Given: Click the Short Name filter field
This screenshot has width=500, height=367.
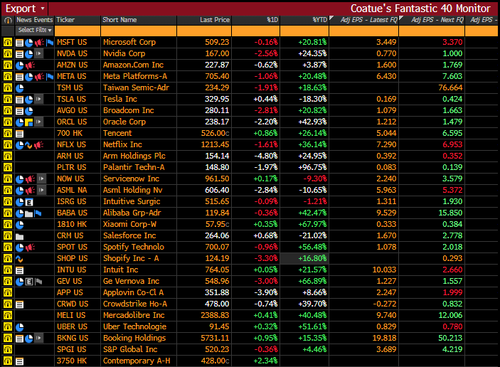Looking at the screenshot, I should pos(138,31).
